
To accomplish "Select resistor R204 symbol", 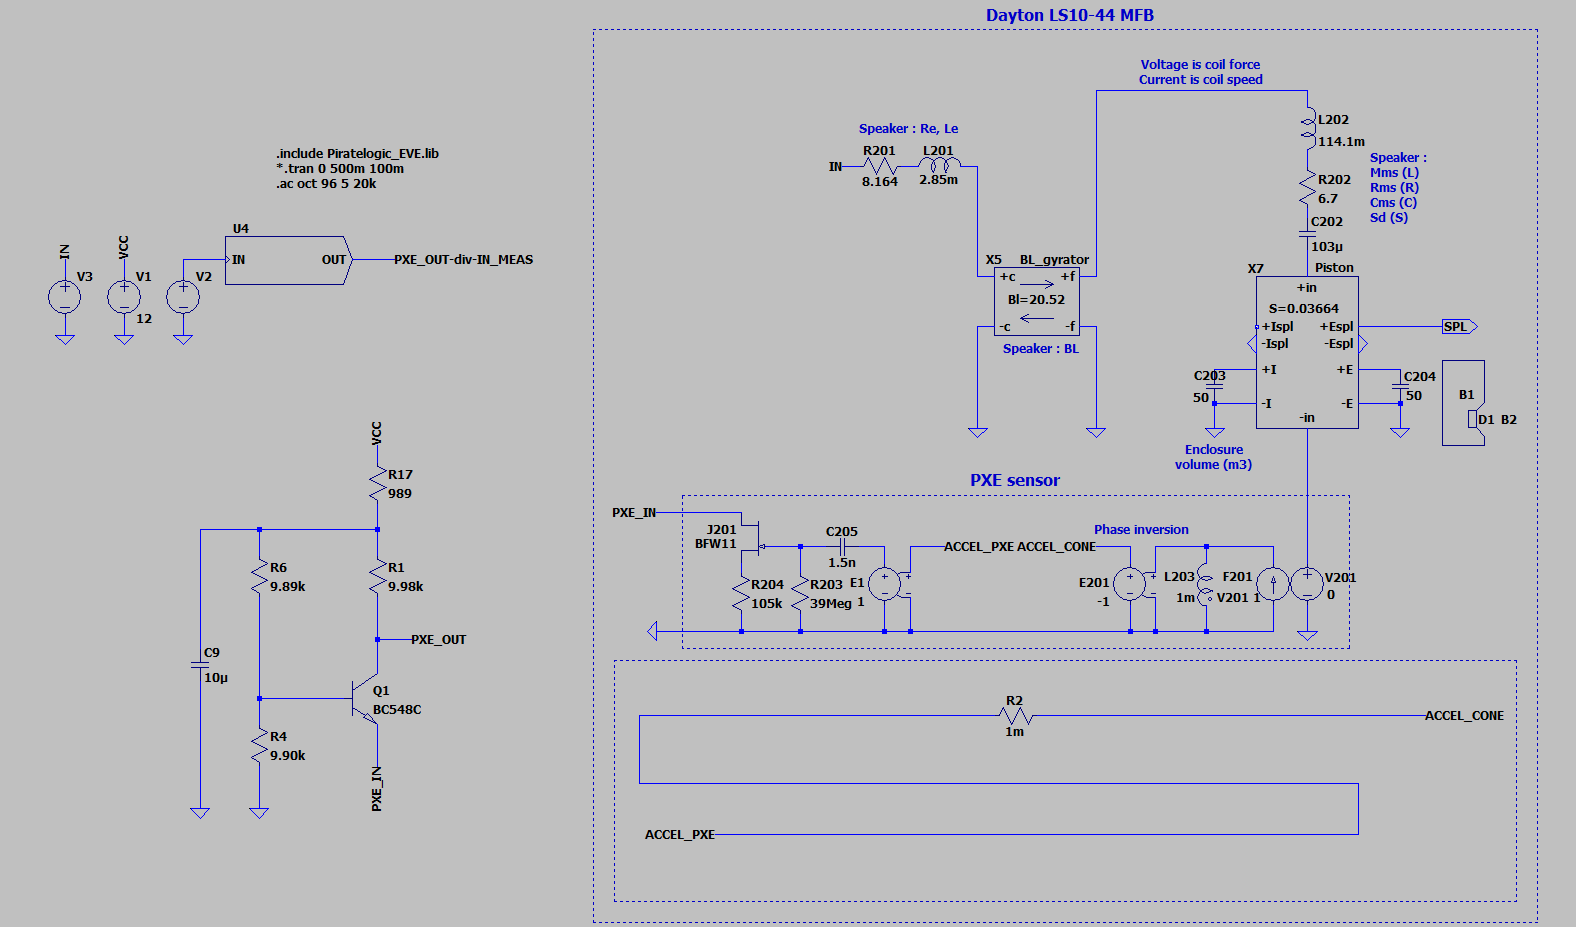I will pyautogui.click(x=741, y=595).
